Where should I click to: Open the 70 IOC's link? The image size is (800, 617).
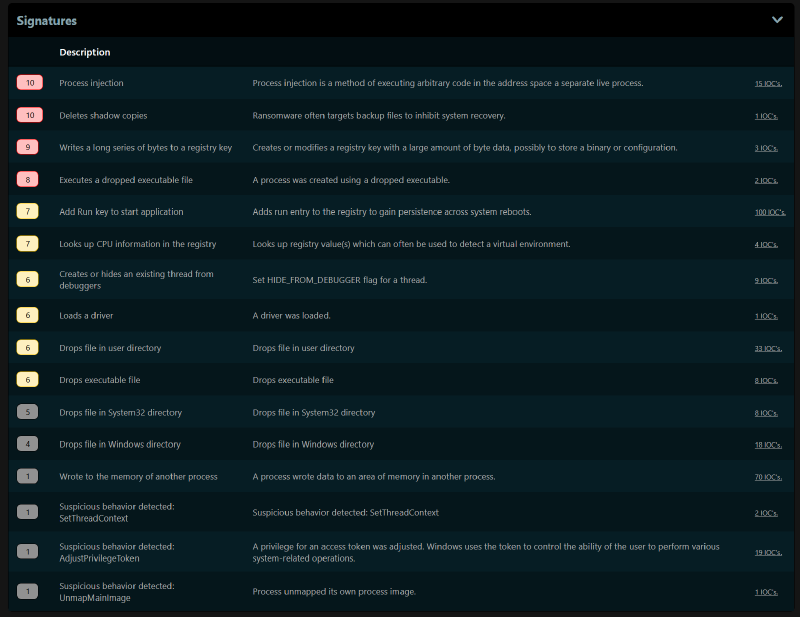(768, 478)
